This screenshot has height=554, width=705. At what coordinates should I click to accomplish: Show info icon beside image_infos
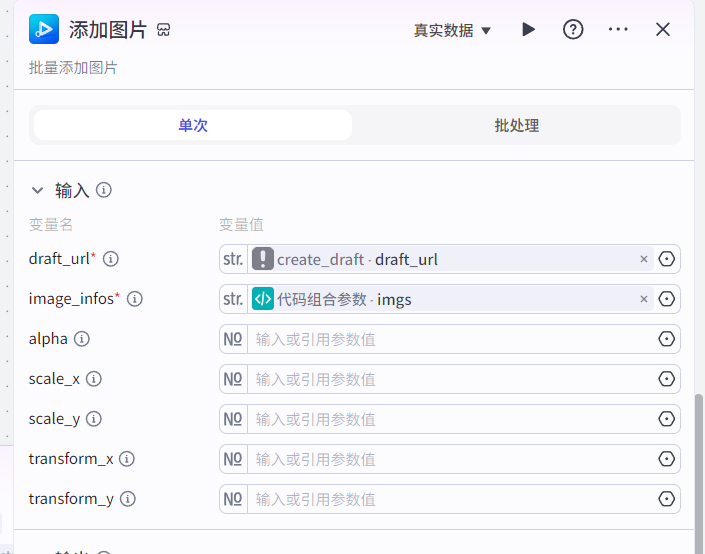point(134,299)
